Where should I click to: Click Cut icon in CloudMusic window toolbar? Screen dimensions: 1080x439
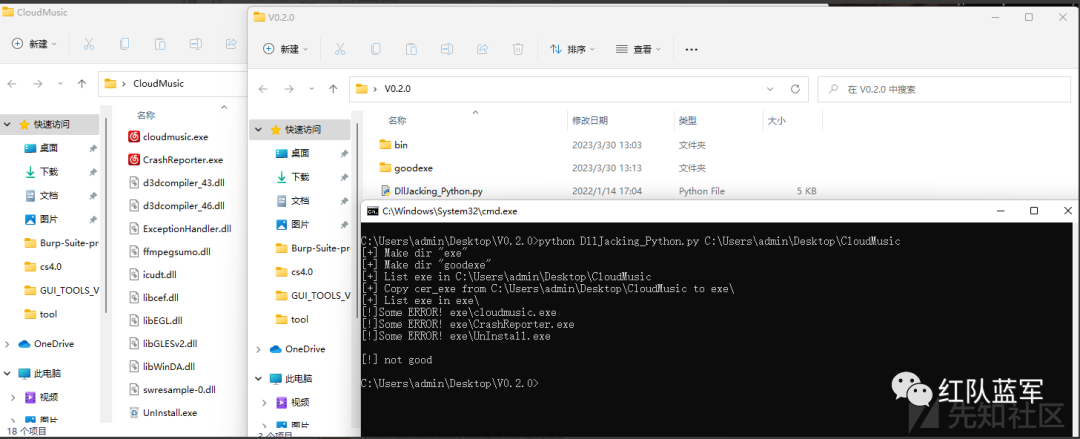(x=88, y=44)
